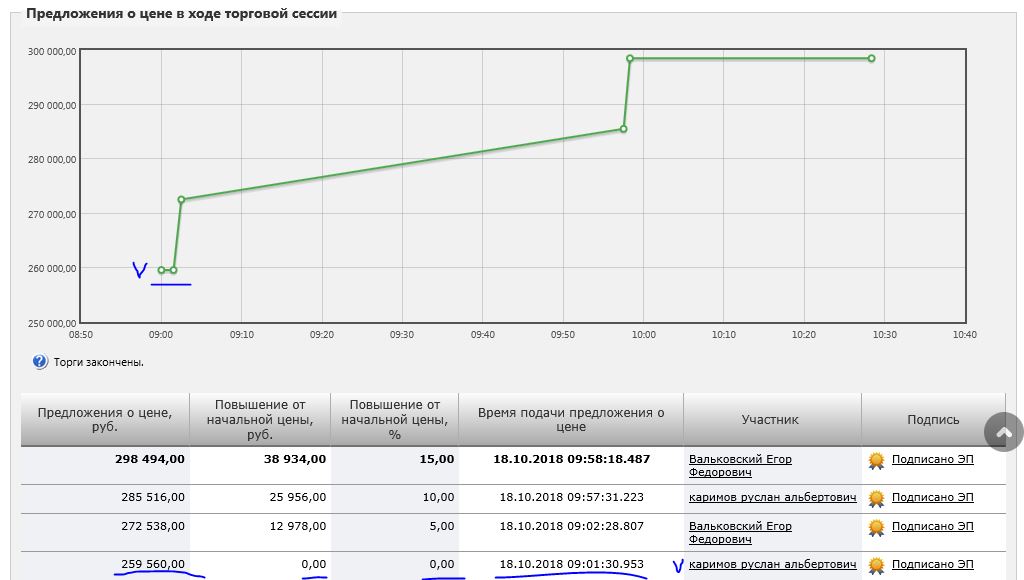Click the last chart data point near 10:30
The width and height of the screenshot is (1024, 580).
[871, 58]
